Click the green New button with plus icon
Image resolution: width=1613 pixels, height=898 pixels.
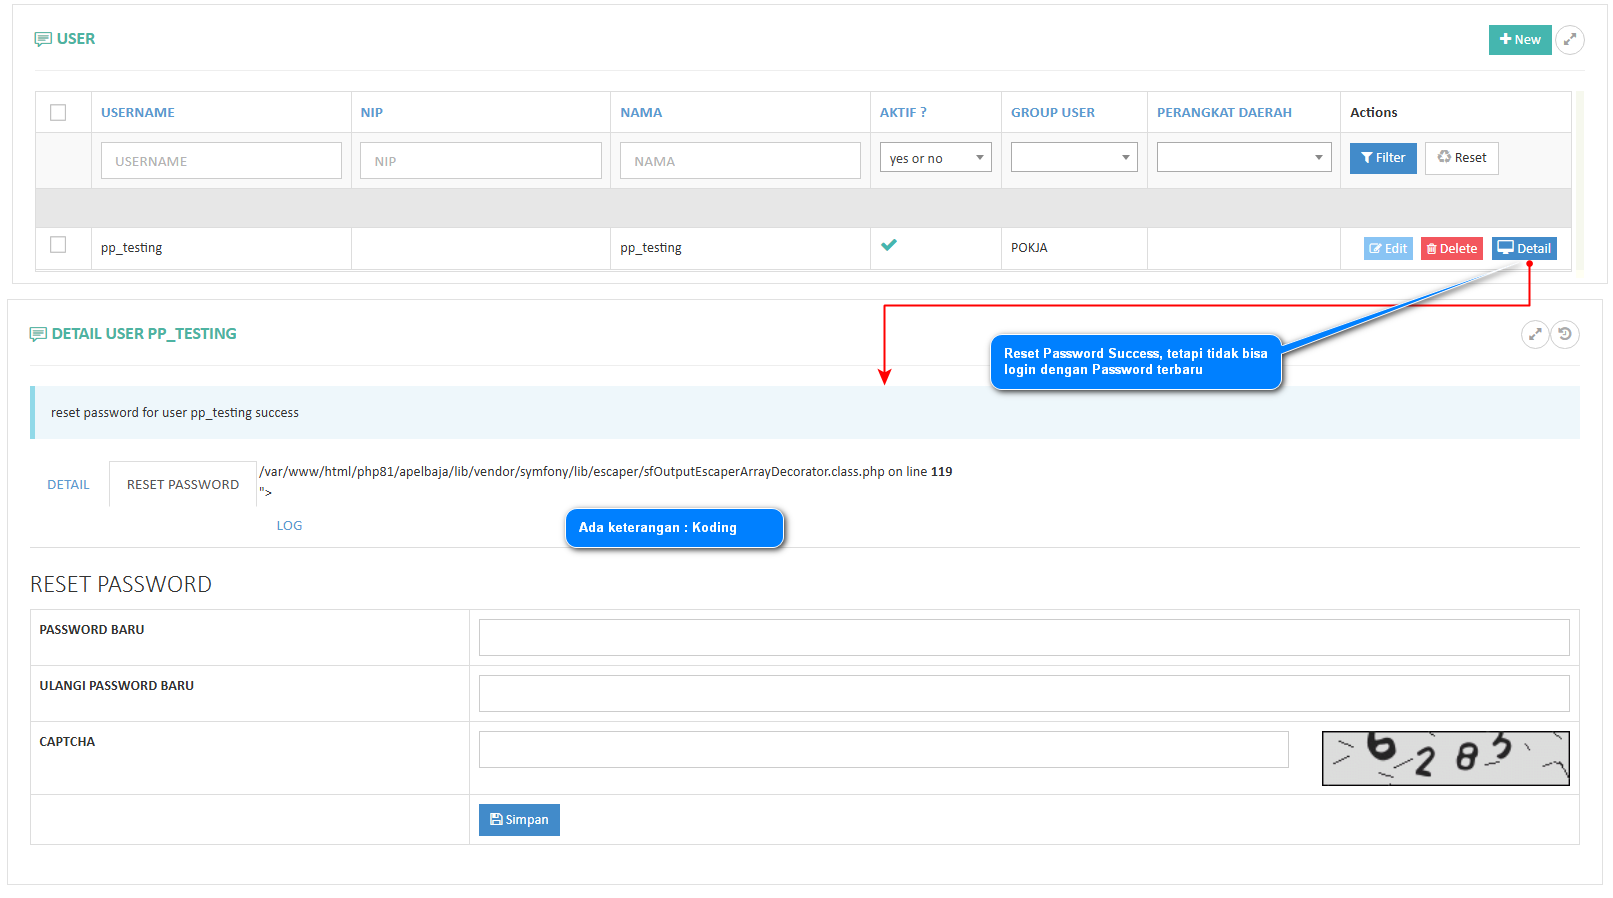click(1519, 40)
